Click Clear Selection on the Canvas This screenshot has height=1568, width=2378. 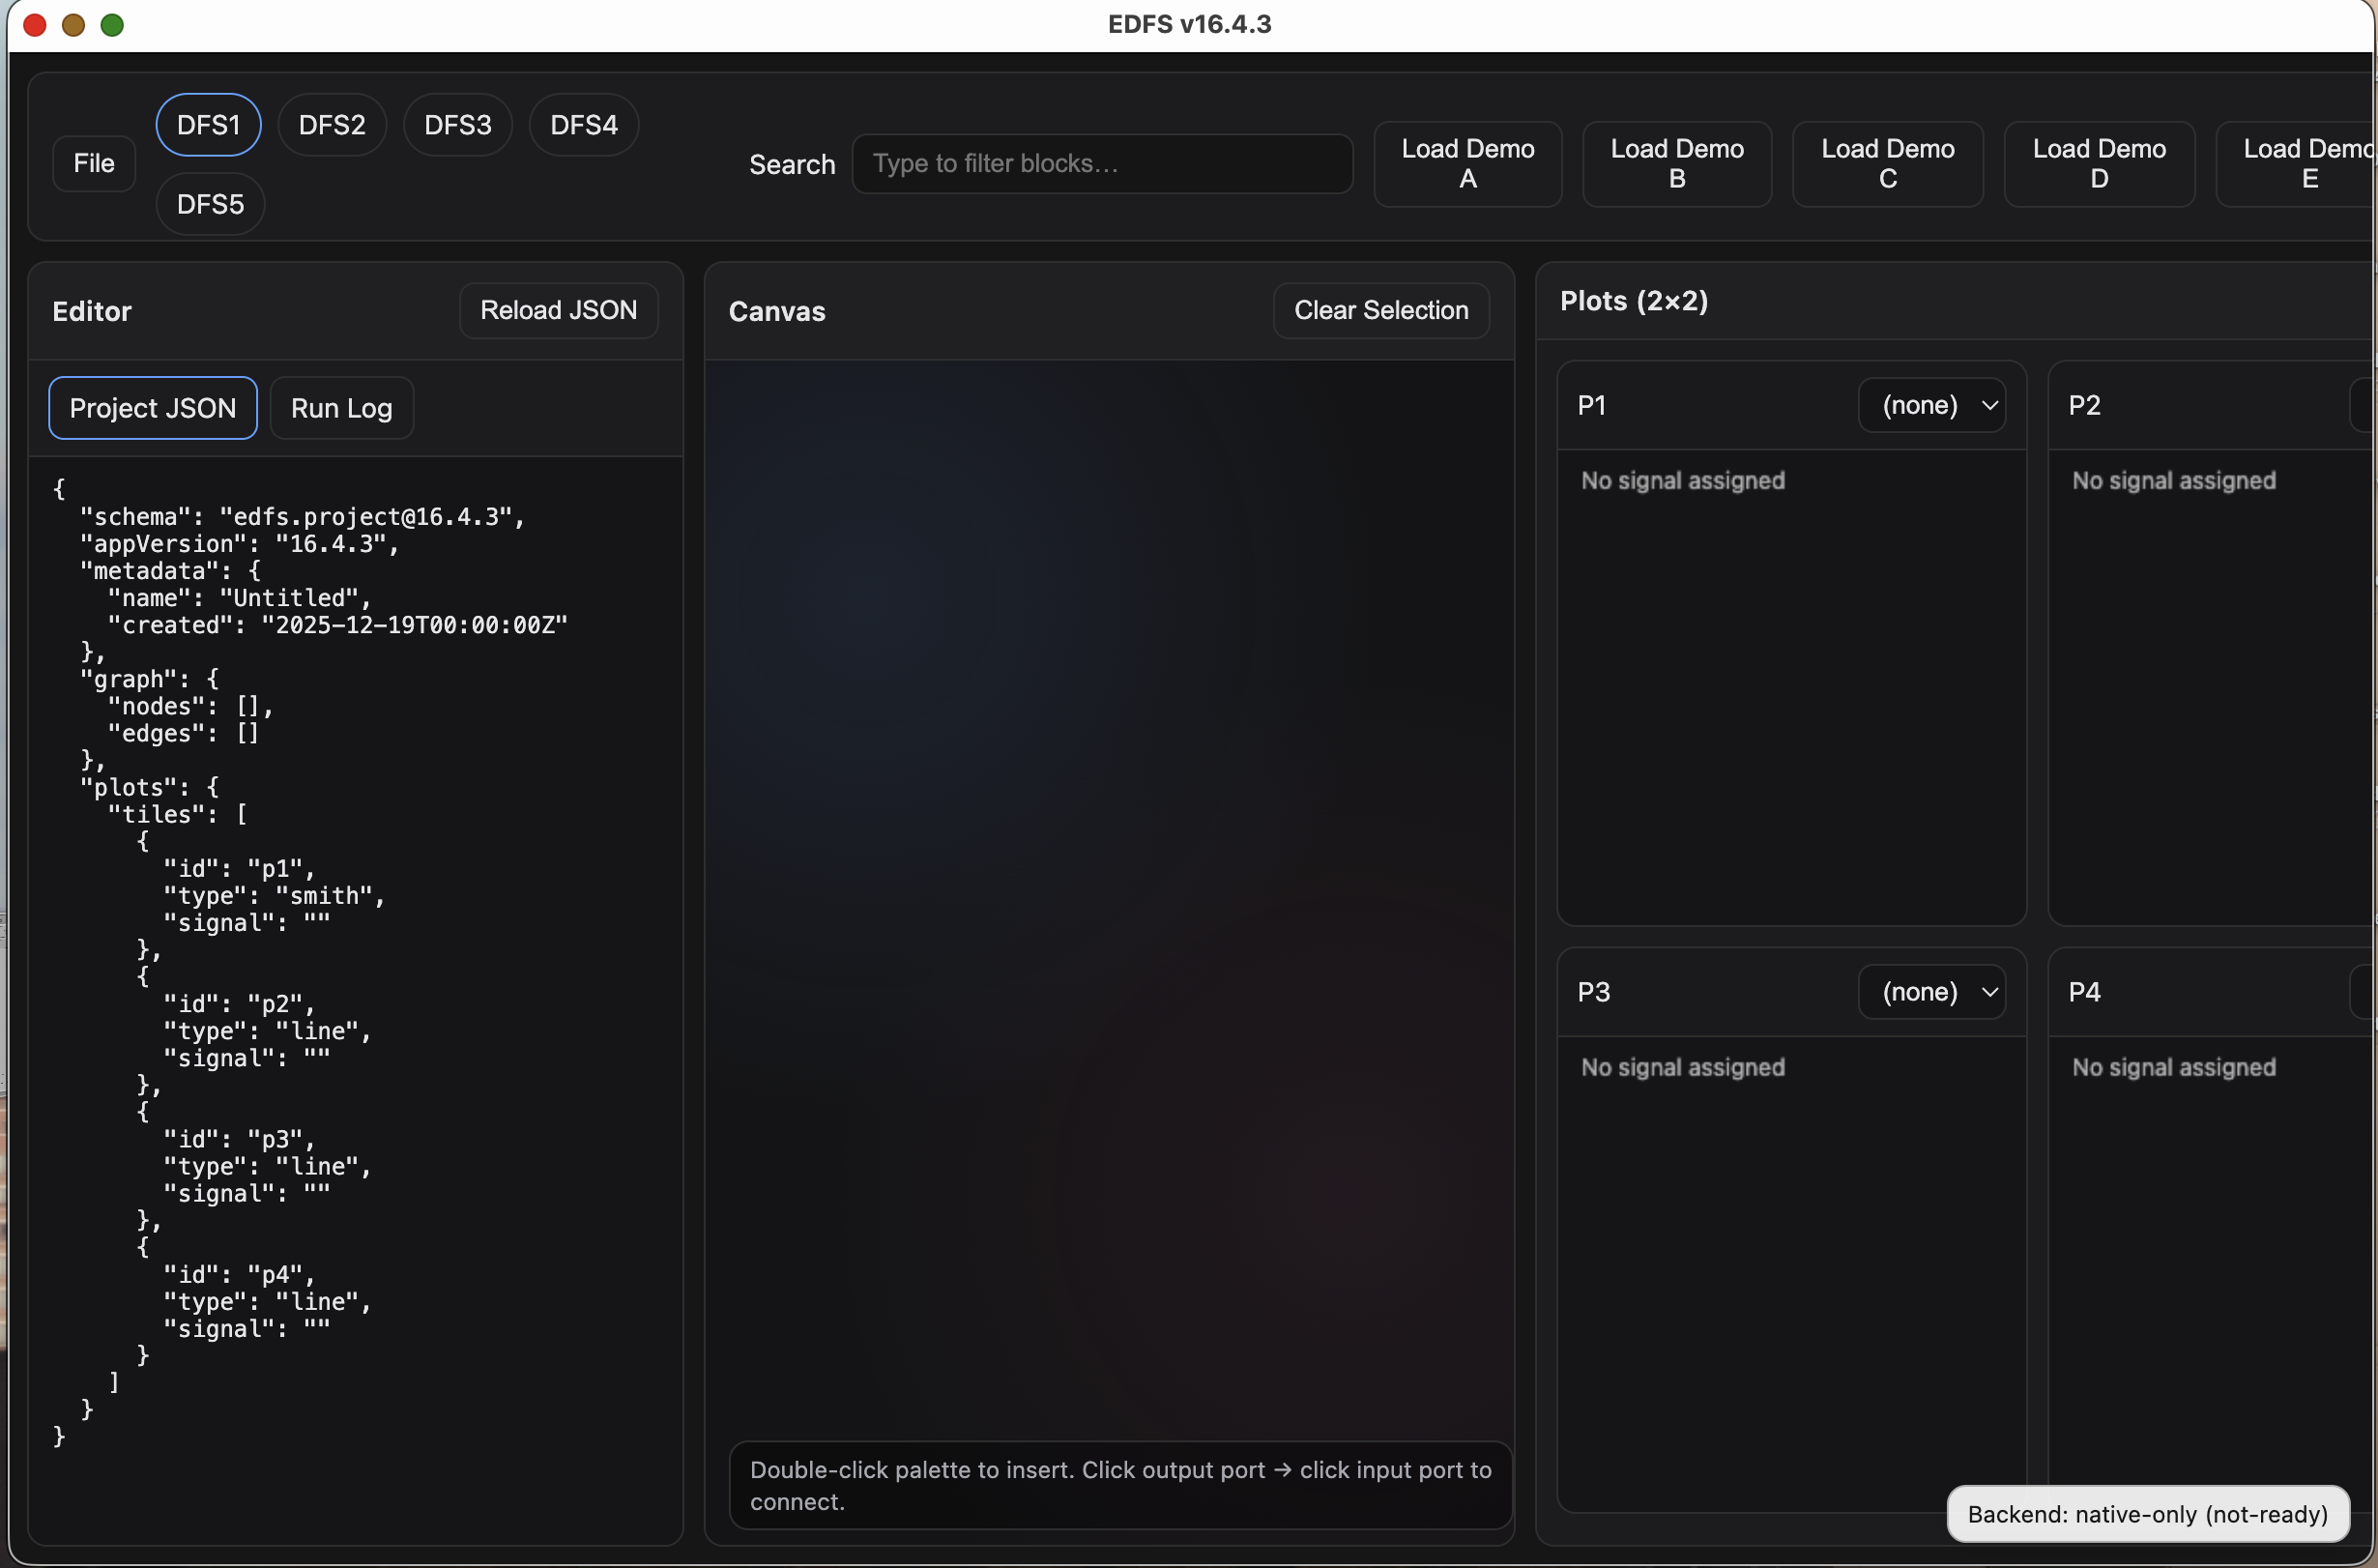click(1380, 310)
